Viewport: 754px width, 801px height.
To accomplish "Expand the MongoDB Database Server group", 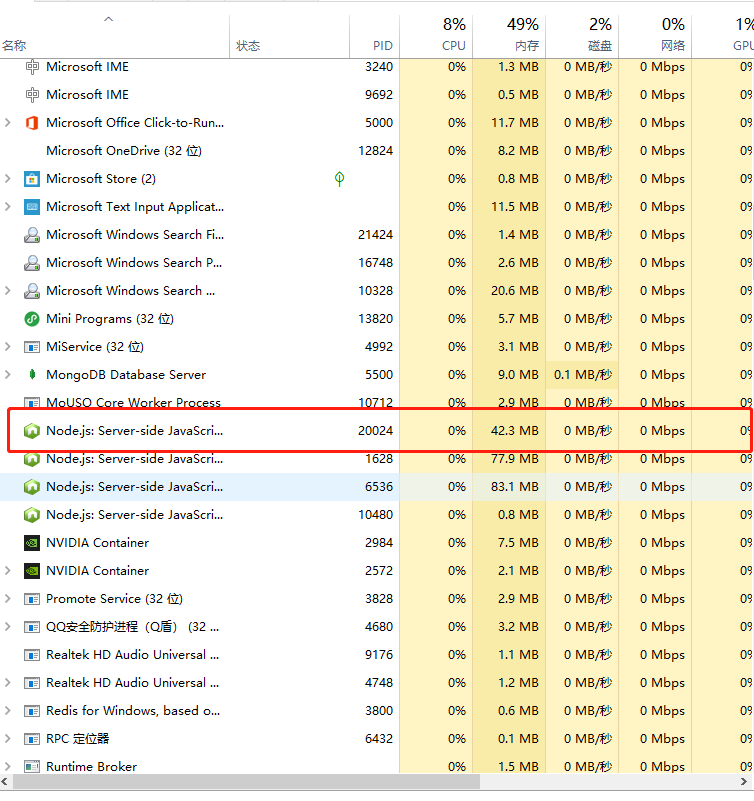I will 8,375.
